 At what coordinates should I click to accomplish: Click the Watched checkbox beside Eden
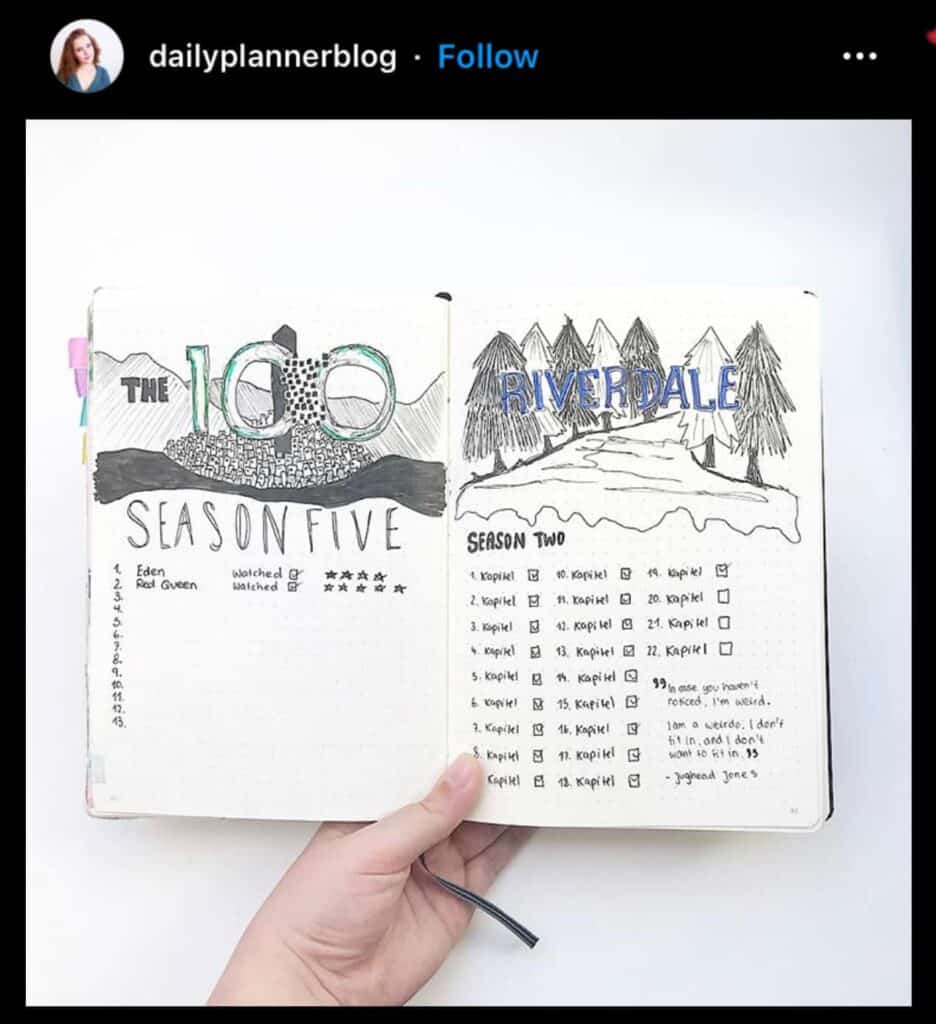tap(295, 573)
